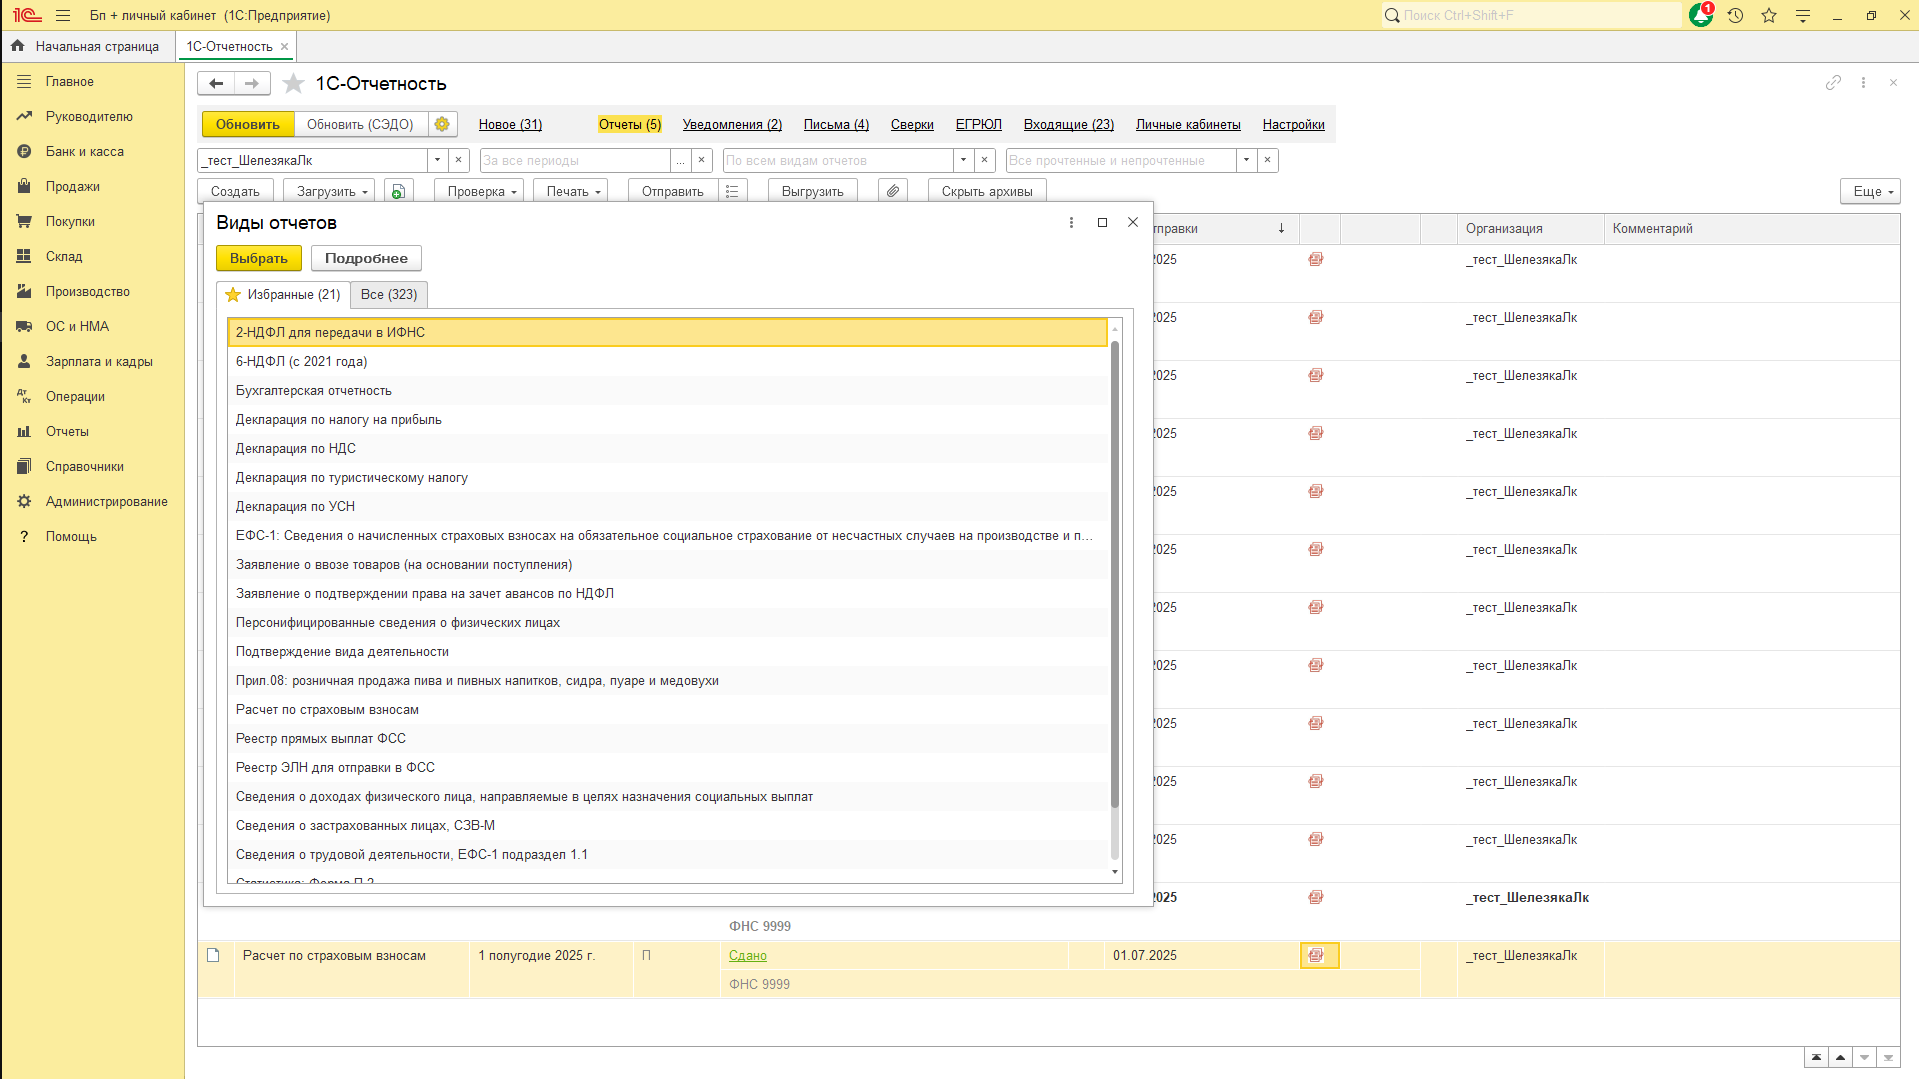This screenshot has height=1079, width=1919.
Task: Open Банк и касса in sidebar
Action: [85, 151]
